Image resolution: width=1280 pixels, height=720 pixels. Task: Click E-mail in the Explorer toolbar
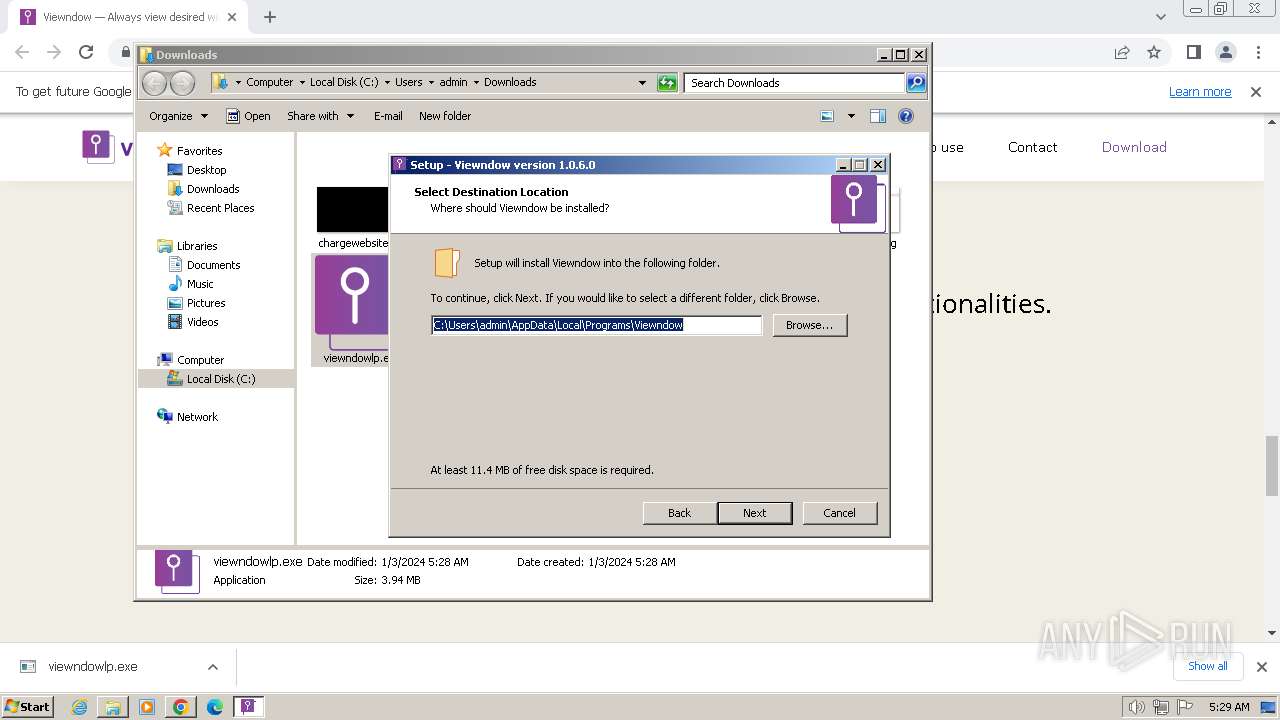click(x=388, y=116)
